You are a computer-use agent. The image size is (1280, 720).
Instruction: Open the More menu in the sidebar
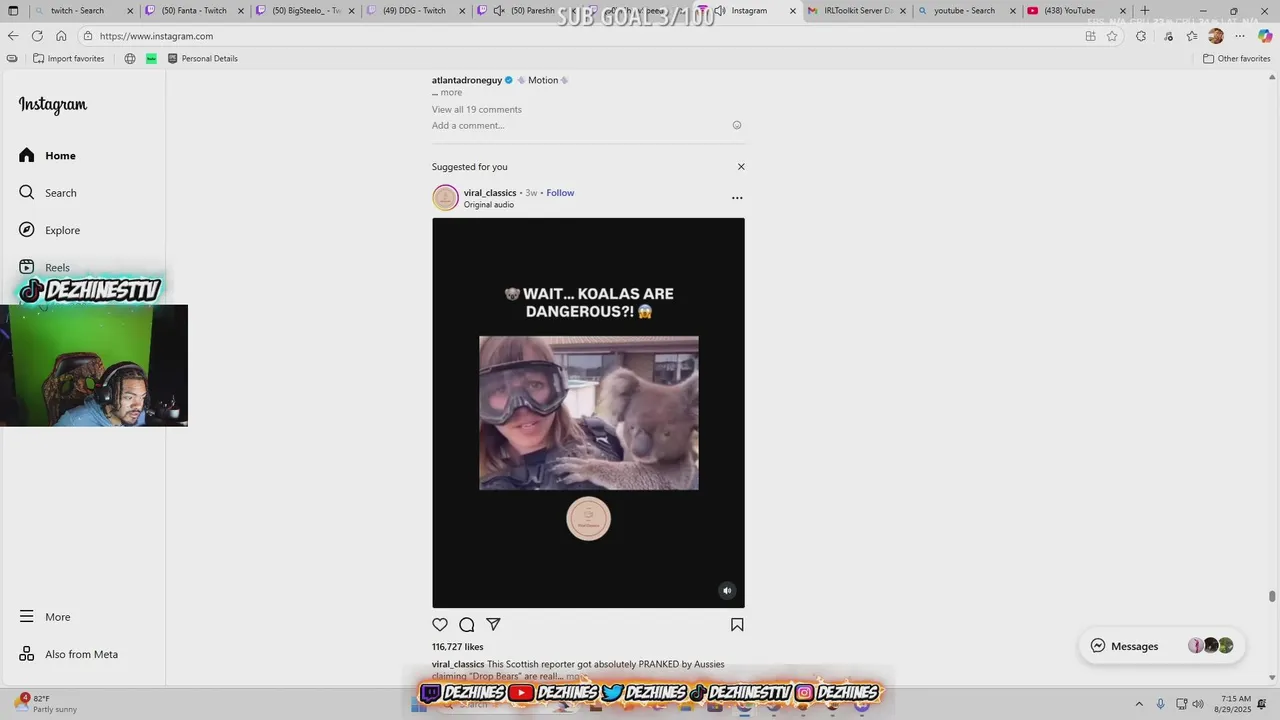tap(45, 617)
